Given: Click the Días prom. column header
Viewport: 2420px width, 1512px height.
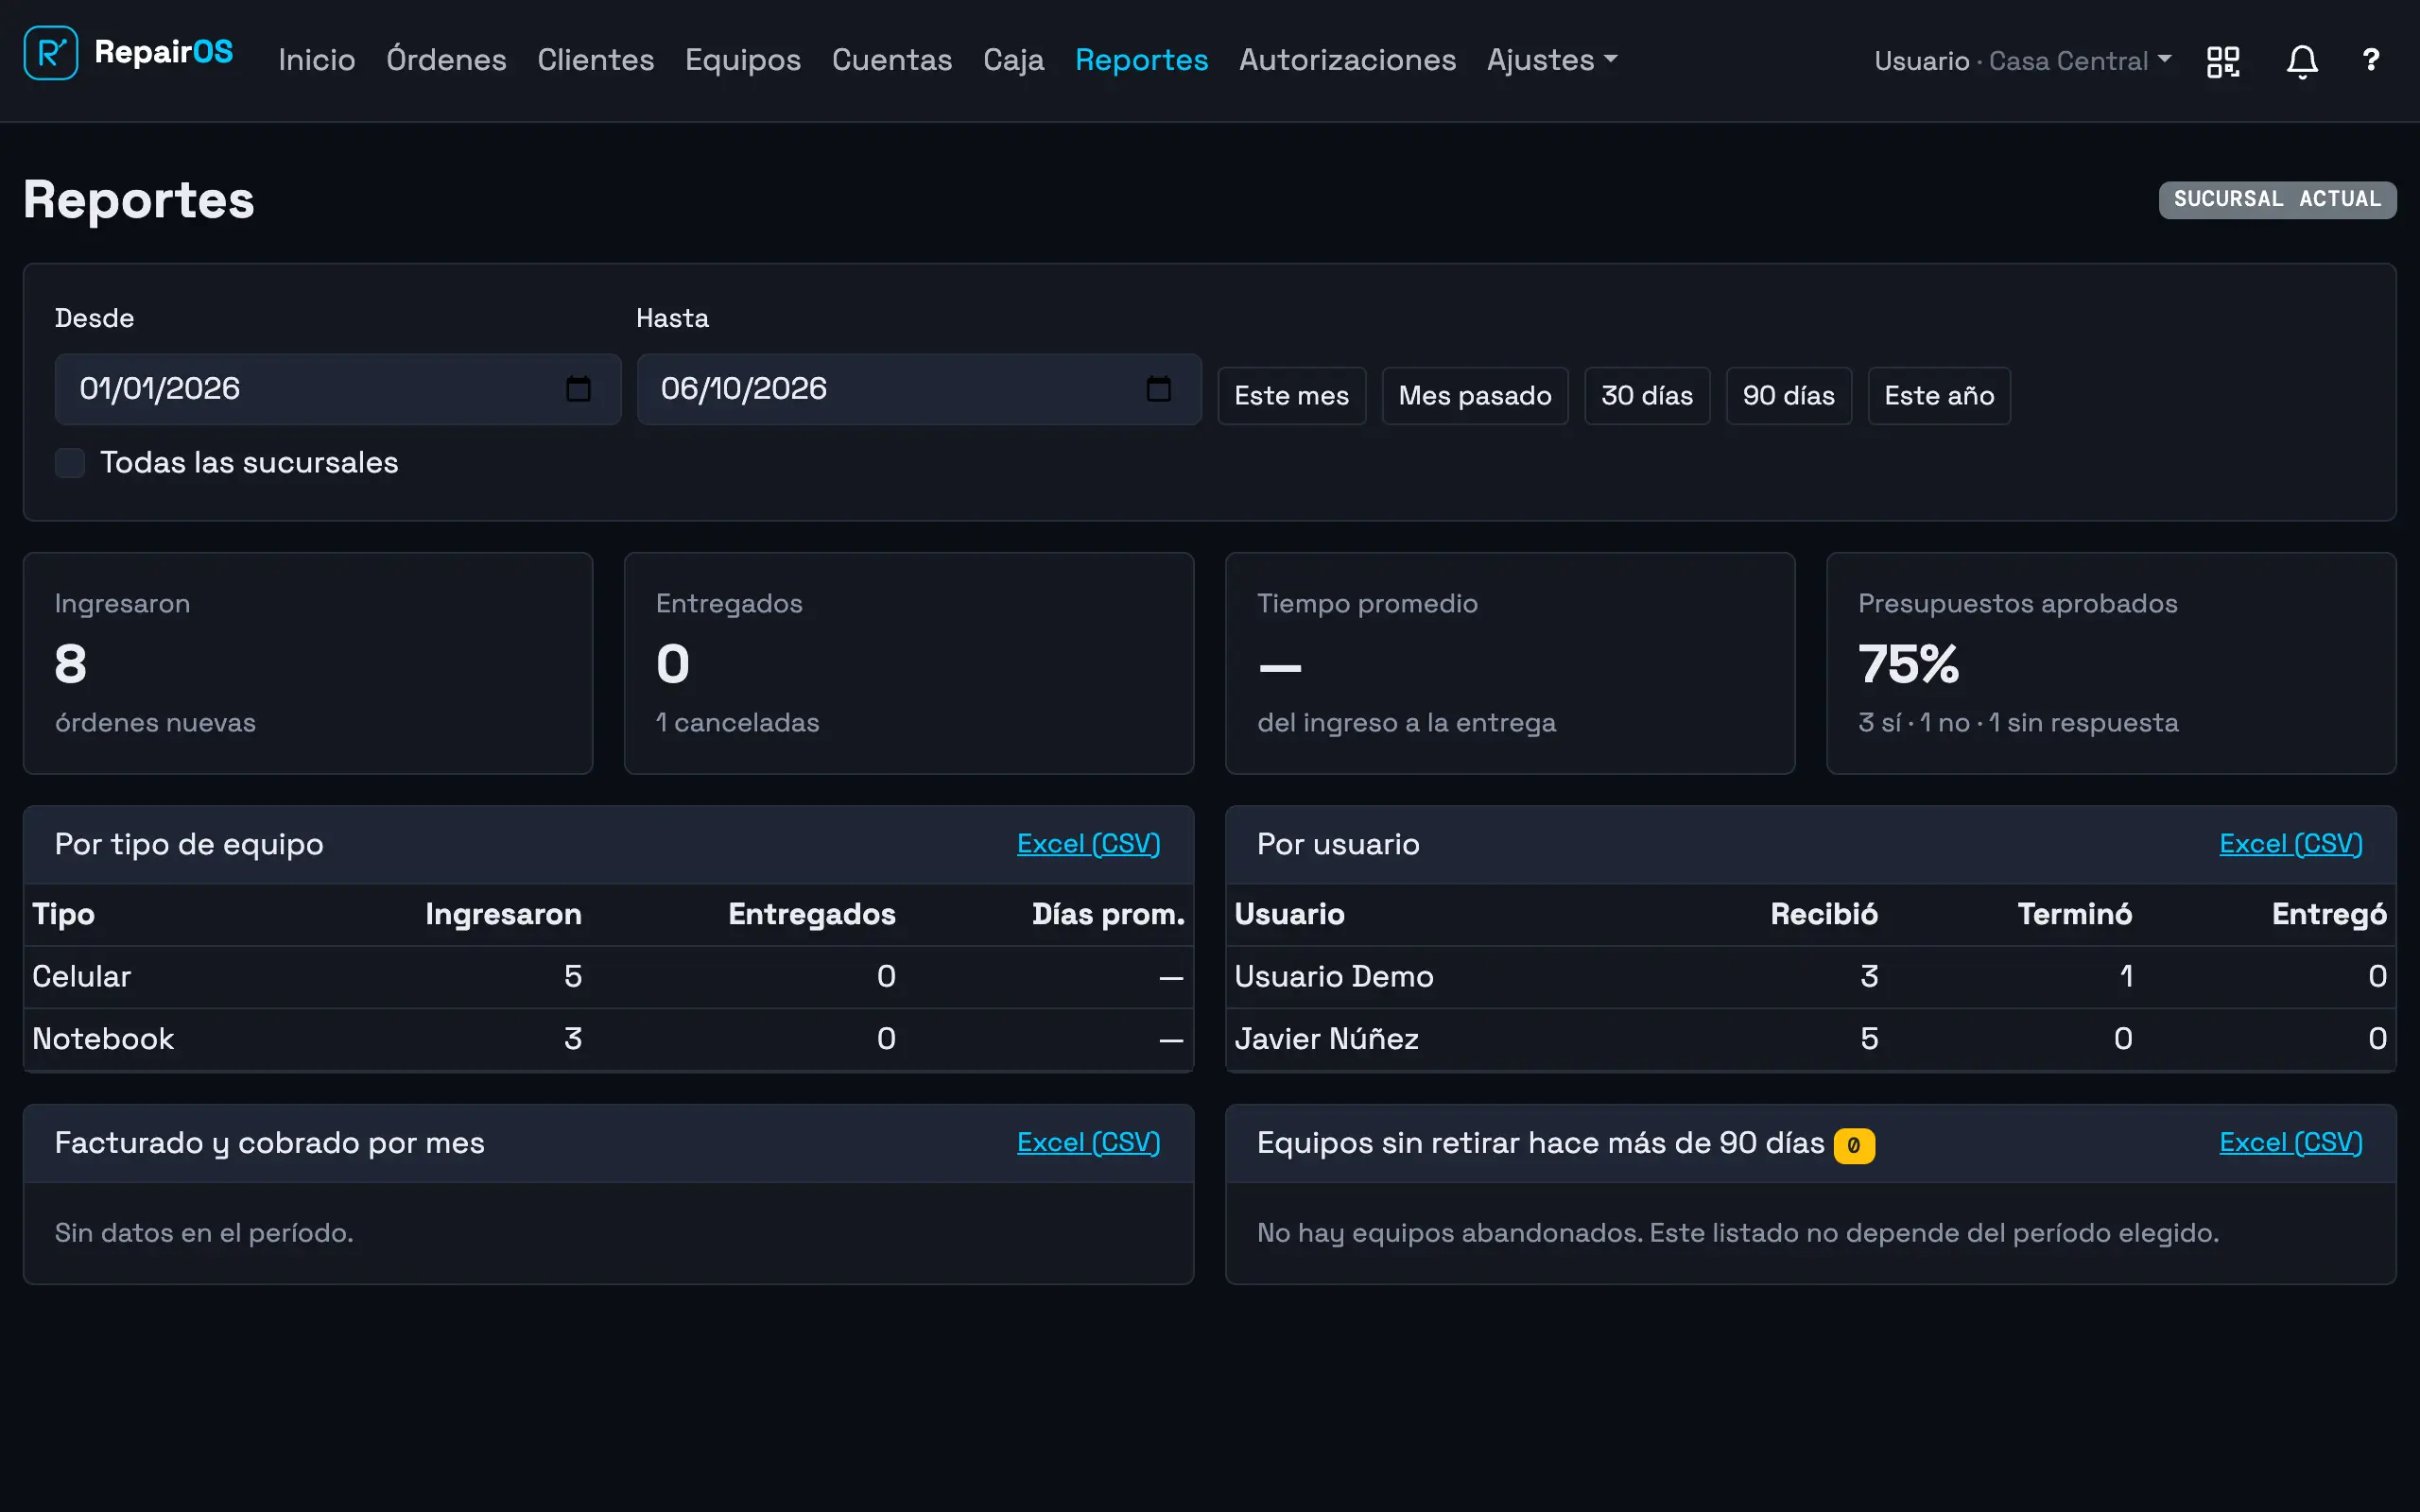Looking at the screenshot, I should pyautogui.click(x=1108, y=914).
